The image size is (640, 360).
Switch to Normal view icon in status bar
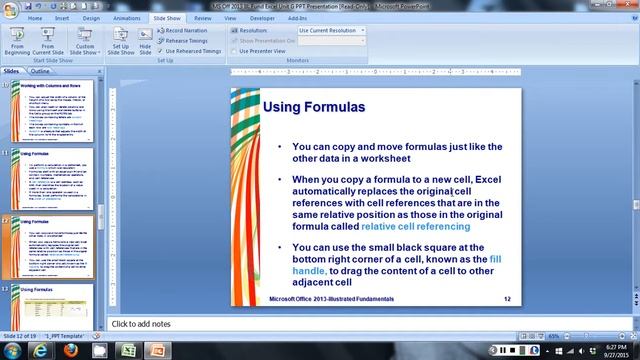(523, 336)
